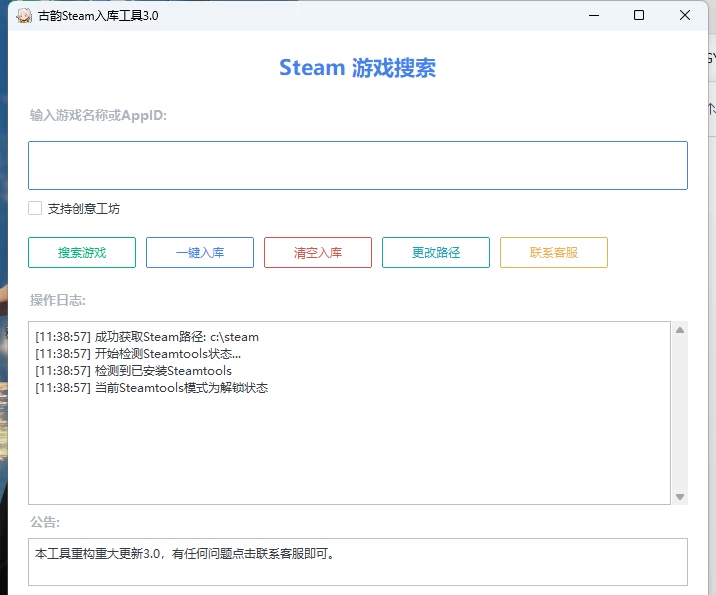Image resolution: width=716 pixels, height=595 pixels.
Task: Click the Steam 游戏搜索 heading
Action: pos(358,68)
